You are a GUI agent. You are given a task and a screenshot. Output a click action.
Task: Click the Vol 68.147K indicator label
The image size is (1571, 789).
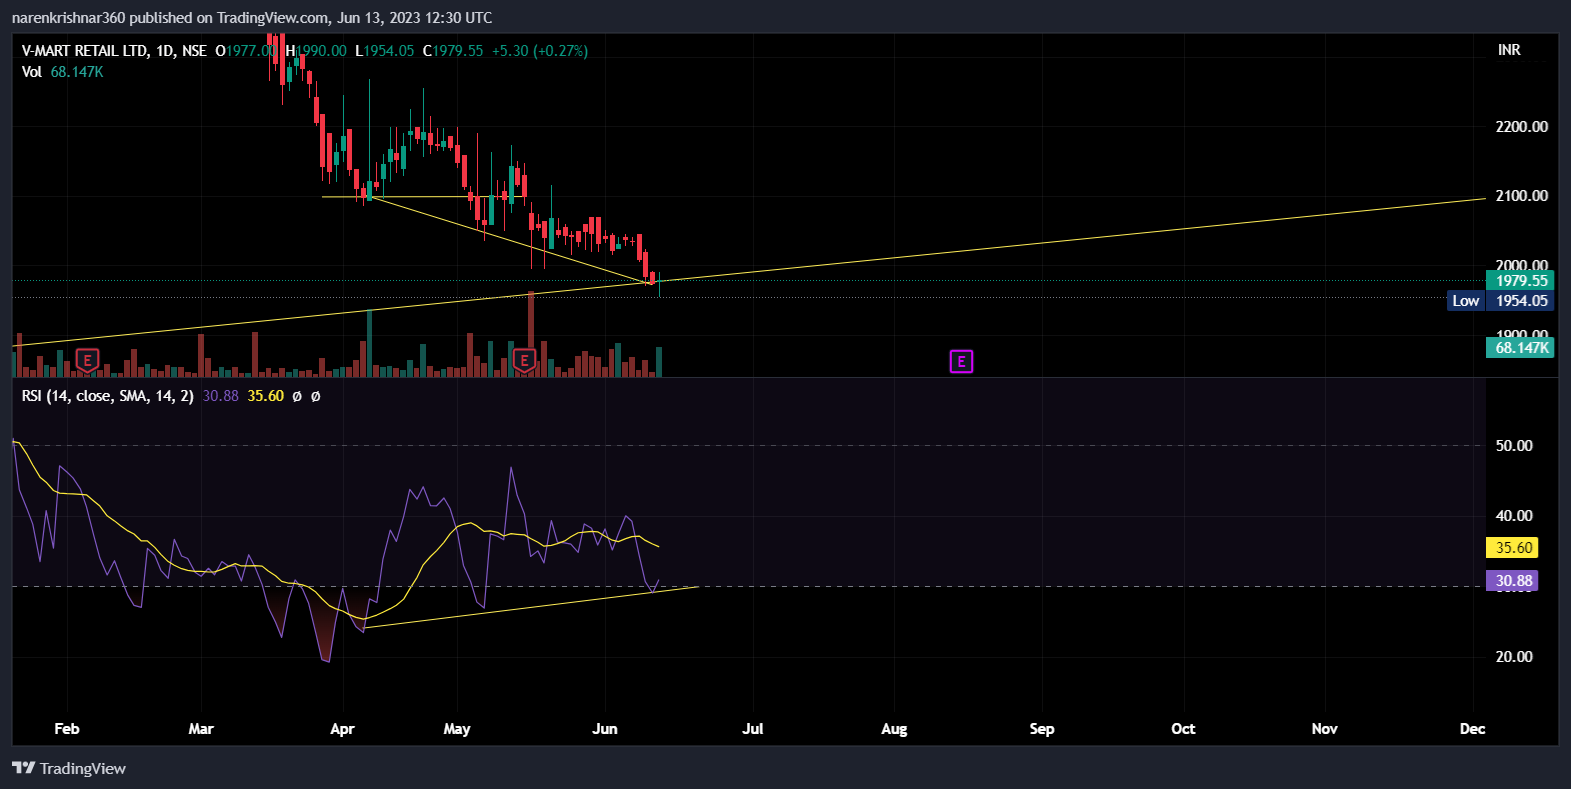tap(62, 72)
